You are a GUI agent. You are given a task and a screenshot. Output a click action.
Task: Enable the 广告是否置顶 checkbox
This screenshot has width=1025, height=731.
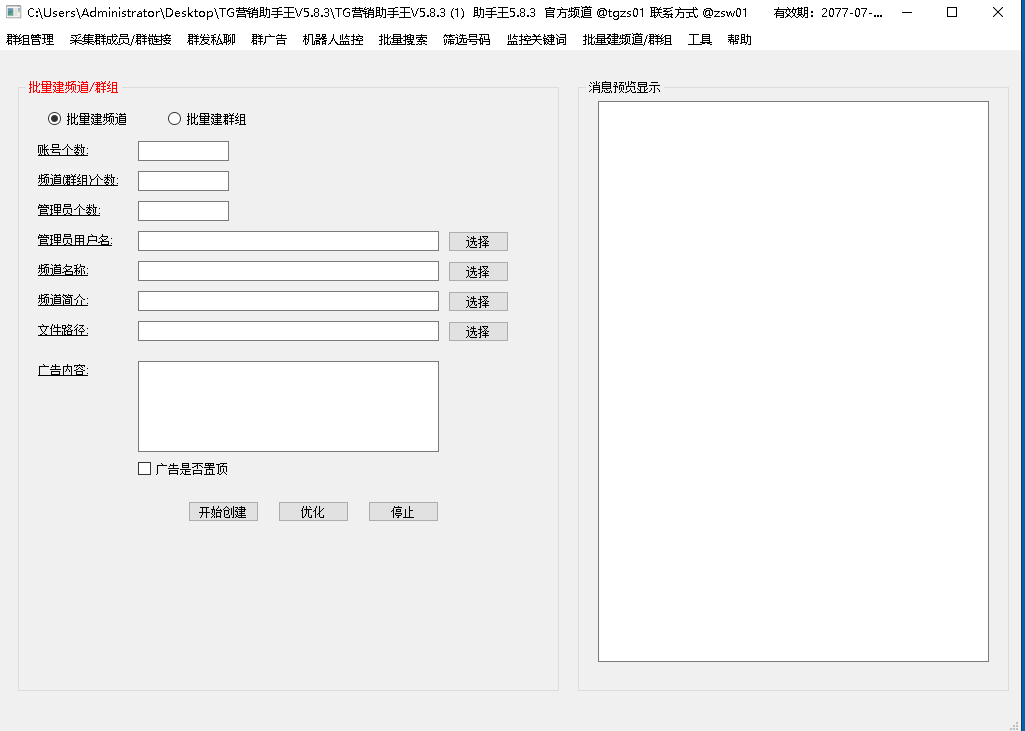tap(145, 469)
